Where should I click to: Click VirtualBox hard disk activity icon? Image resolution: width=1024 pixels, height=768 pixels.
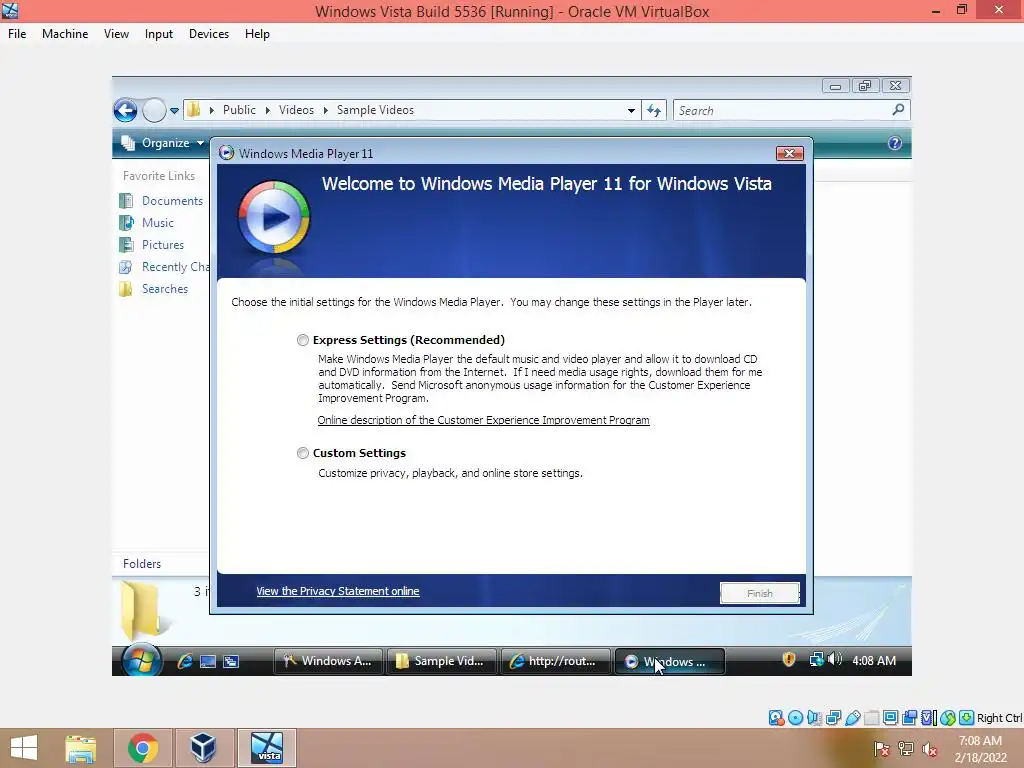click(776, 718)
